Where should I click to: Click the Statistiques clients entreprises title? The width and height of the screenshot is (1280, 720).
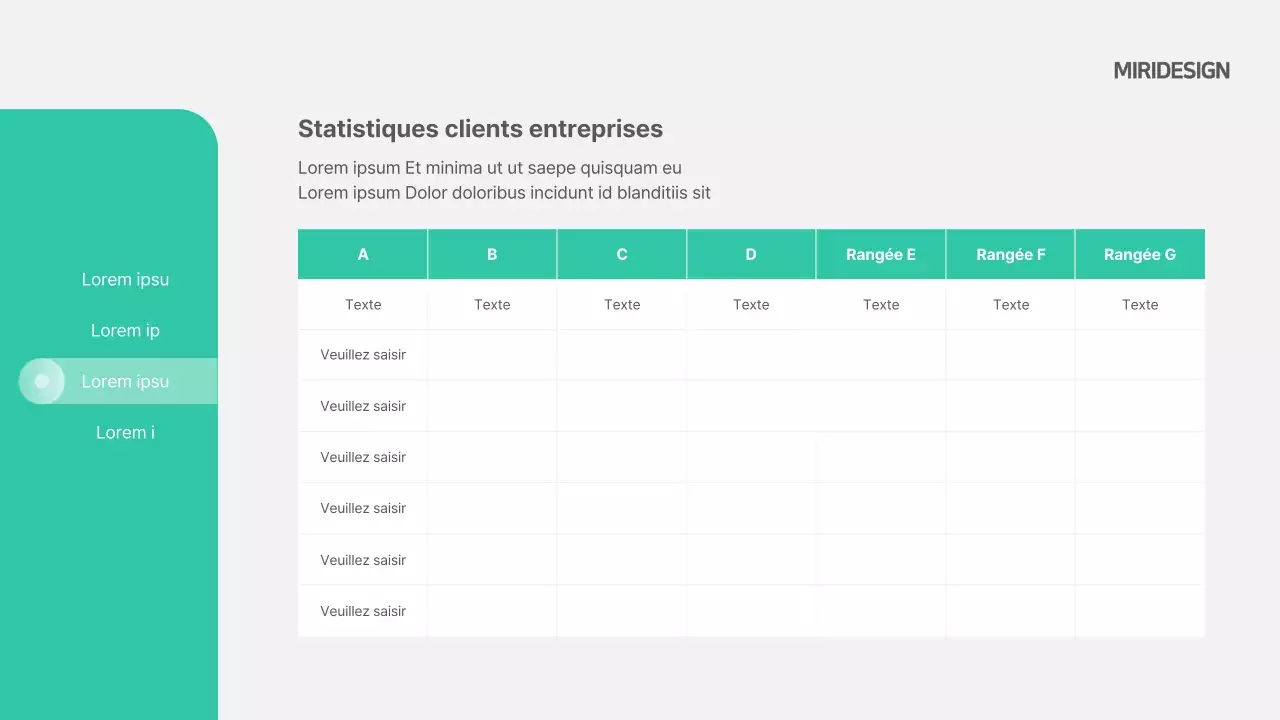click(x=480, y=129)
